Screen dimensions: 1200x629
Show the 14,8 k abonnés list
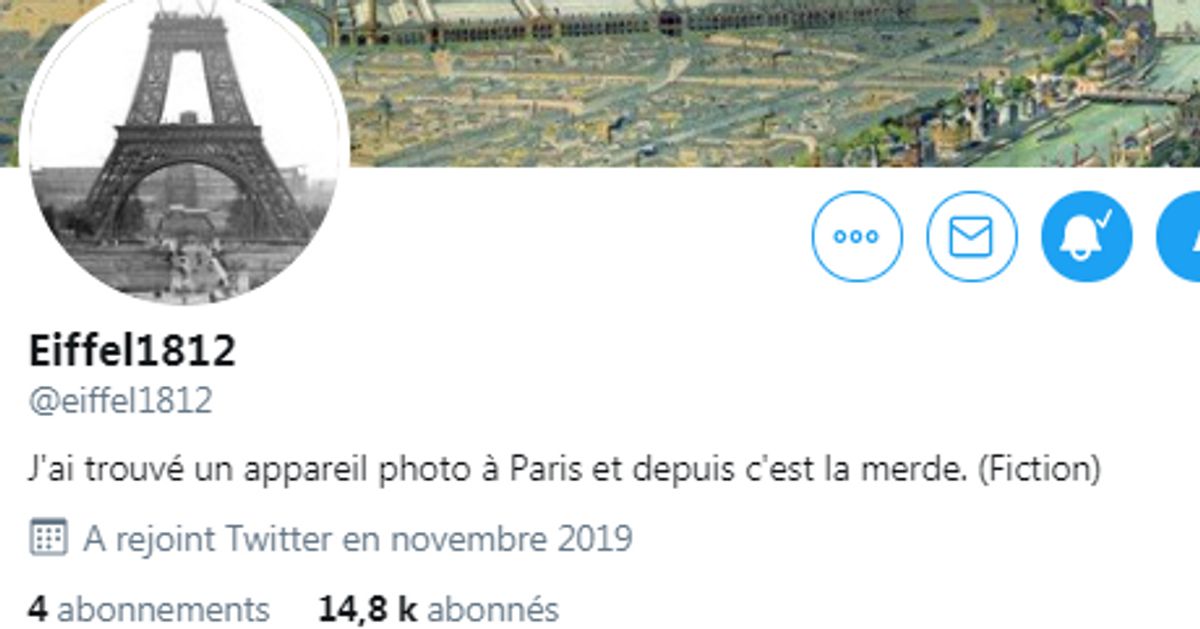(x=438, y=608)
